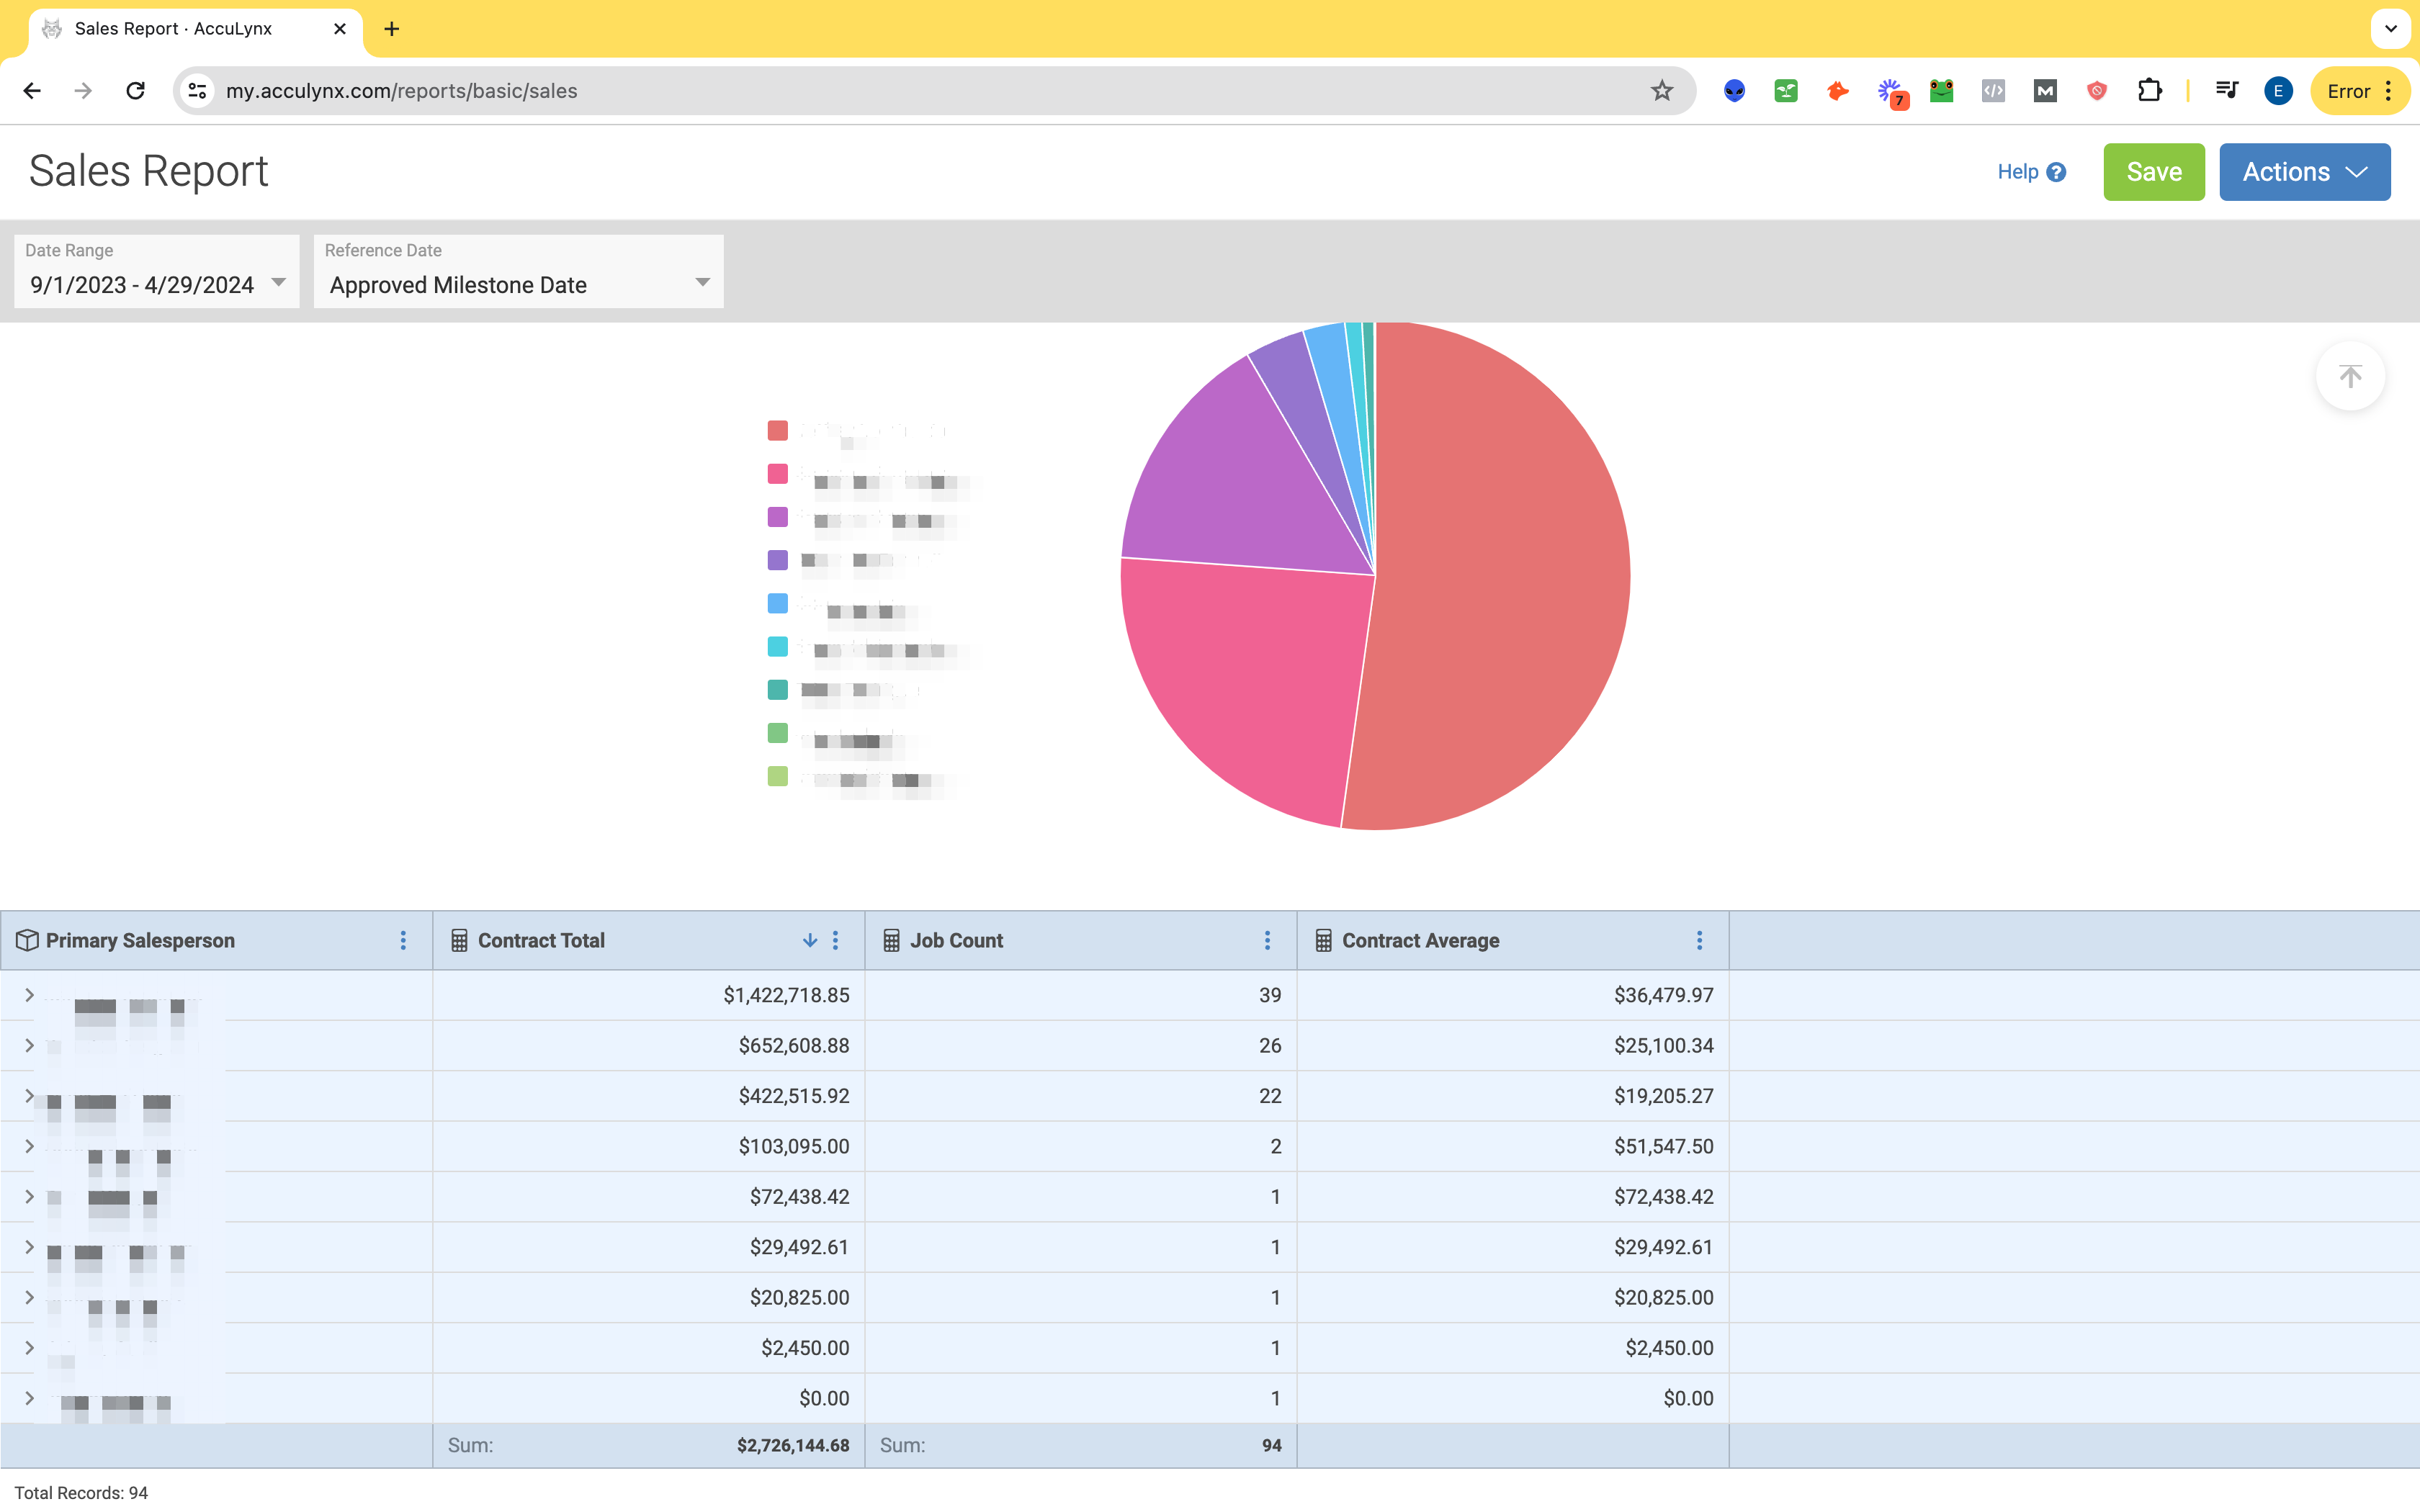This screenshot has height=1512, width=2420.
Task: Click the M extension icon
Action: pyautogui.click(x=2045, y=91)
